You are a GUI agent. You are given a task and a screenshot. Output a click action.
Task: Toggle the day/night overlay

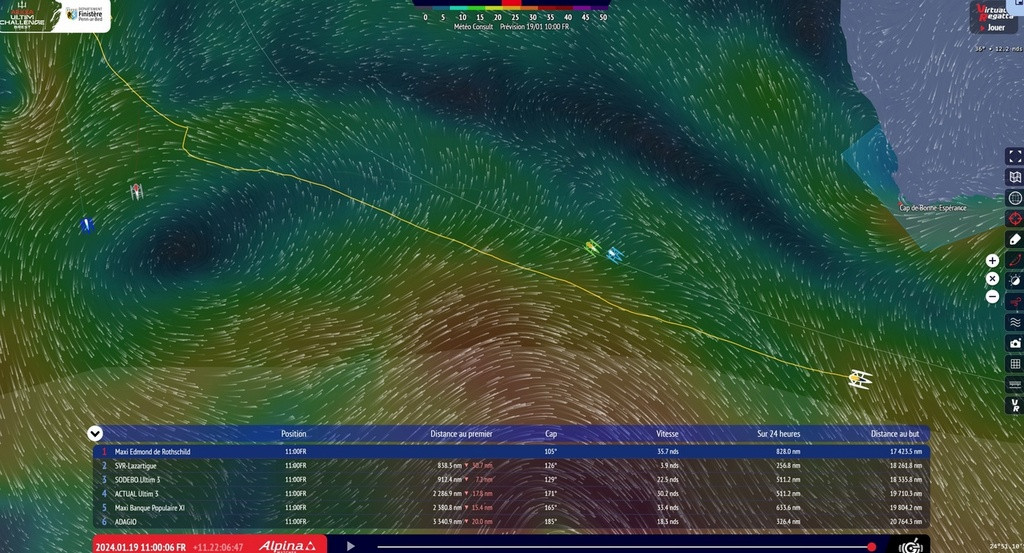1014,281
